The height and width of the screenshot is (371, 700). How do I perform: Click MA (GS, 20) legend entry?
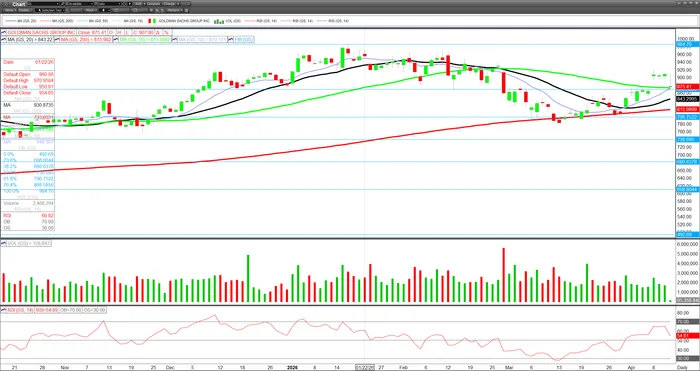click(x=21, y=21)
